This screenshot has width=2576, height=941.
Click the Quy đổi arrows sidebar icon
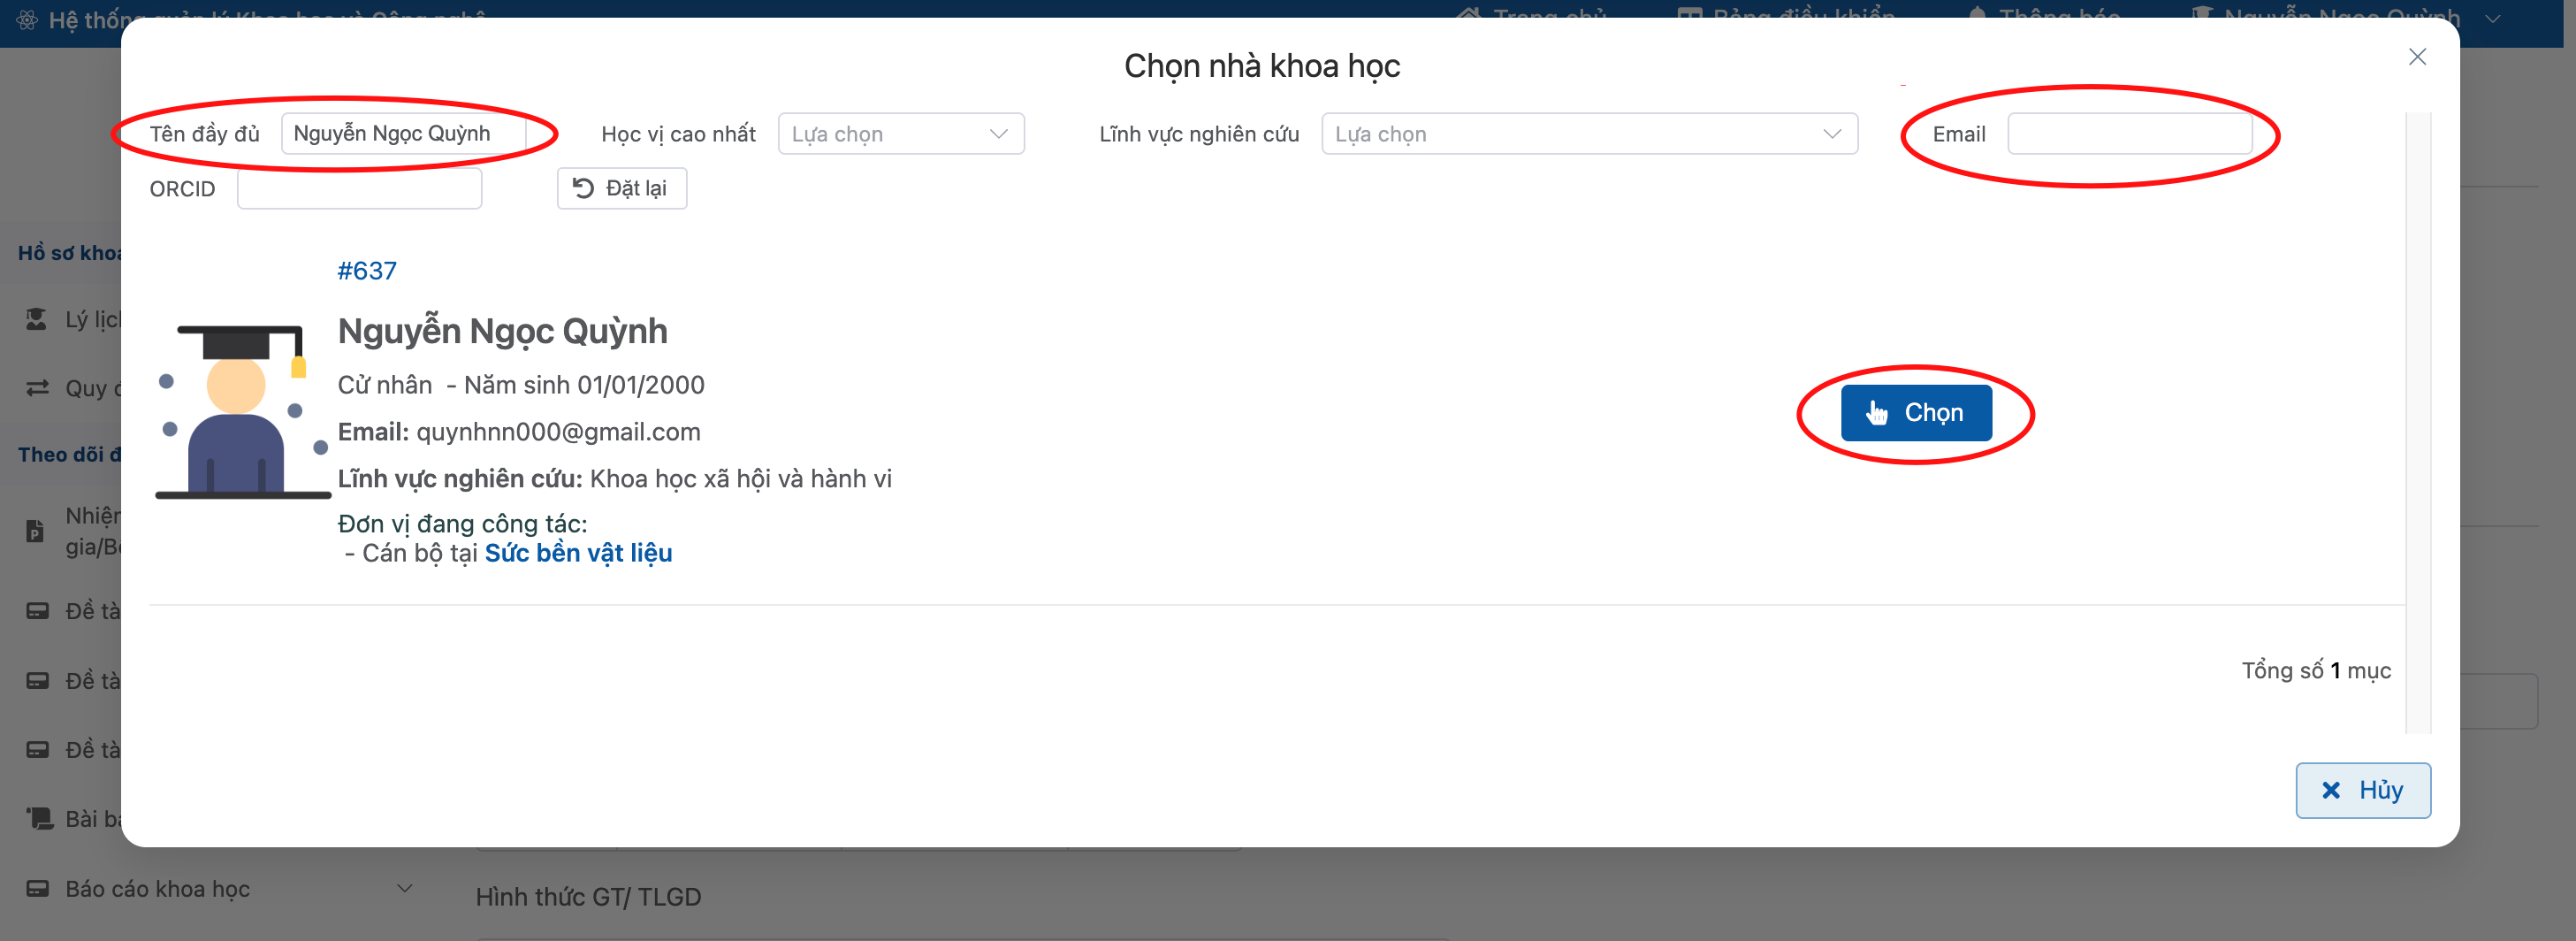[37, 388]
